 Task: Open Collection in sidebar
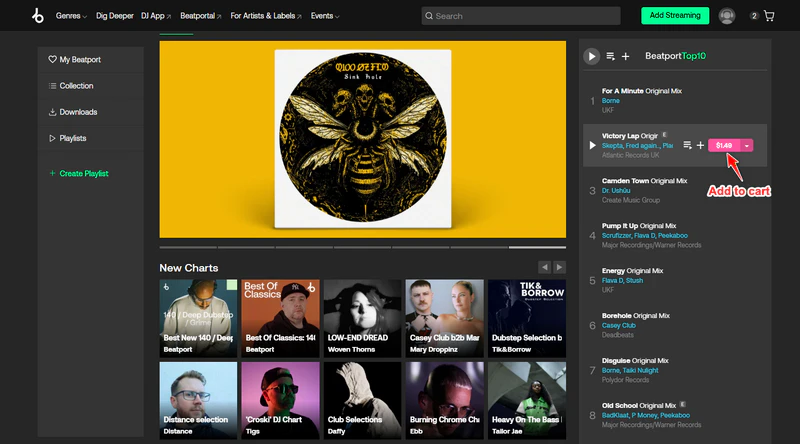click(x=71, y=86)
